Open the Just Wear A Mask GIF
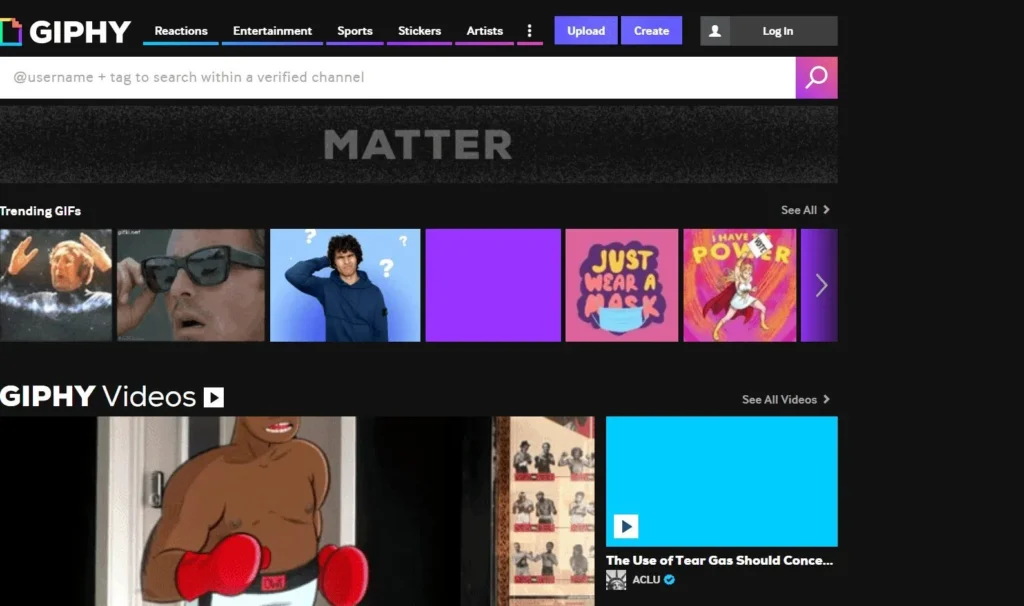The height and width of the screenshot is (606, 1024). point(622,285)
